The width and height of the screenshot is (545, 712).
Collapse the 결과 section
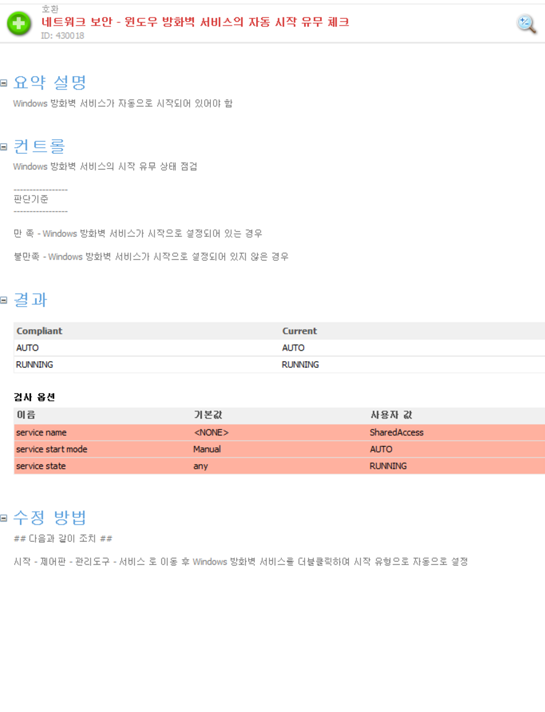[x=4, y=300]
